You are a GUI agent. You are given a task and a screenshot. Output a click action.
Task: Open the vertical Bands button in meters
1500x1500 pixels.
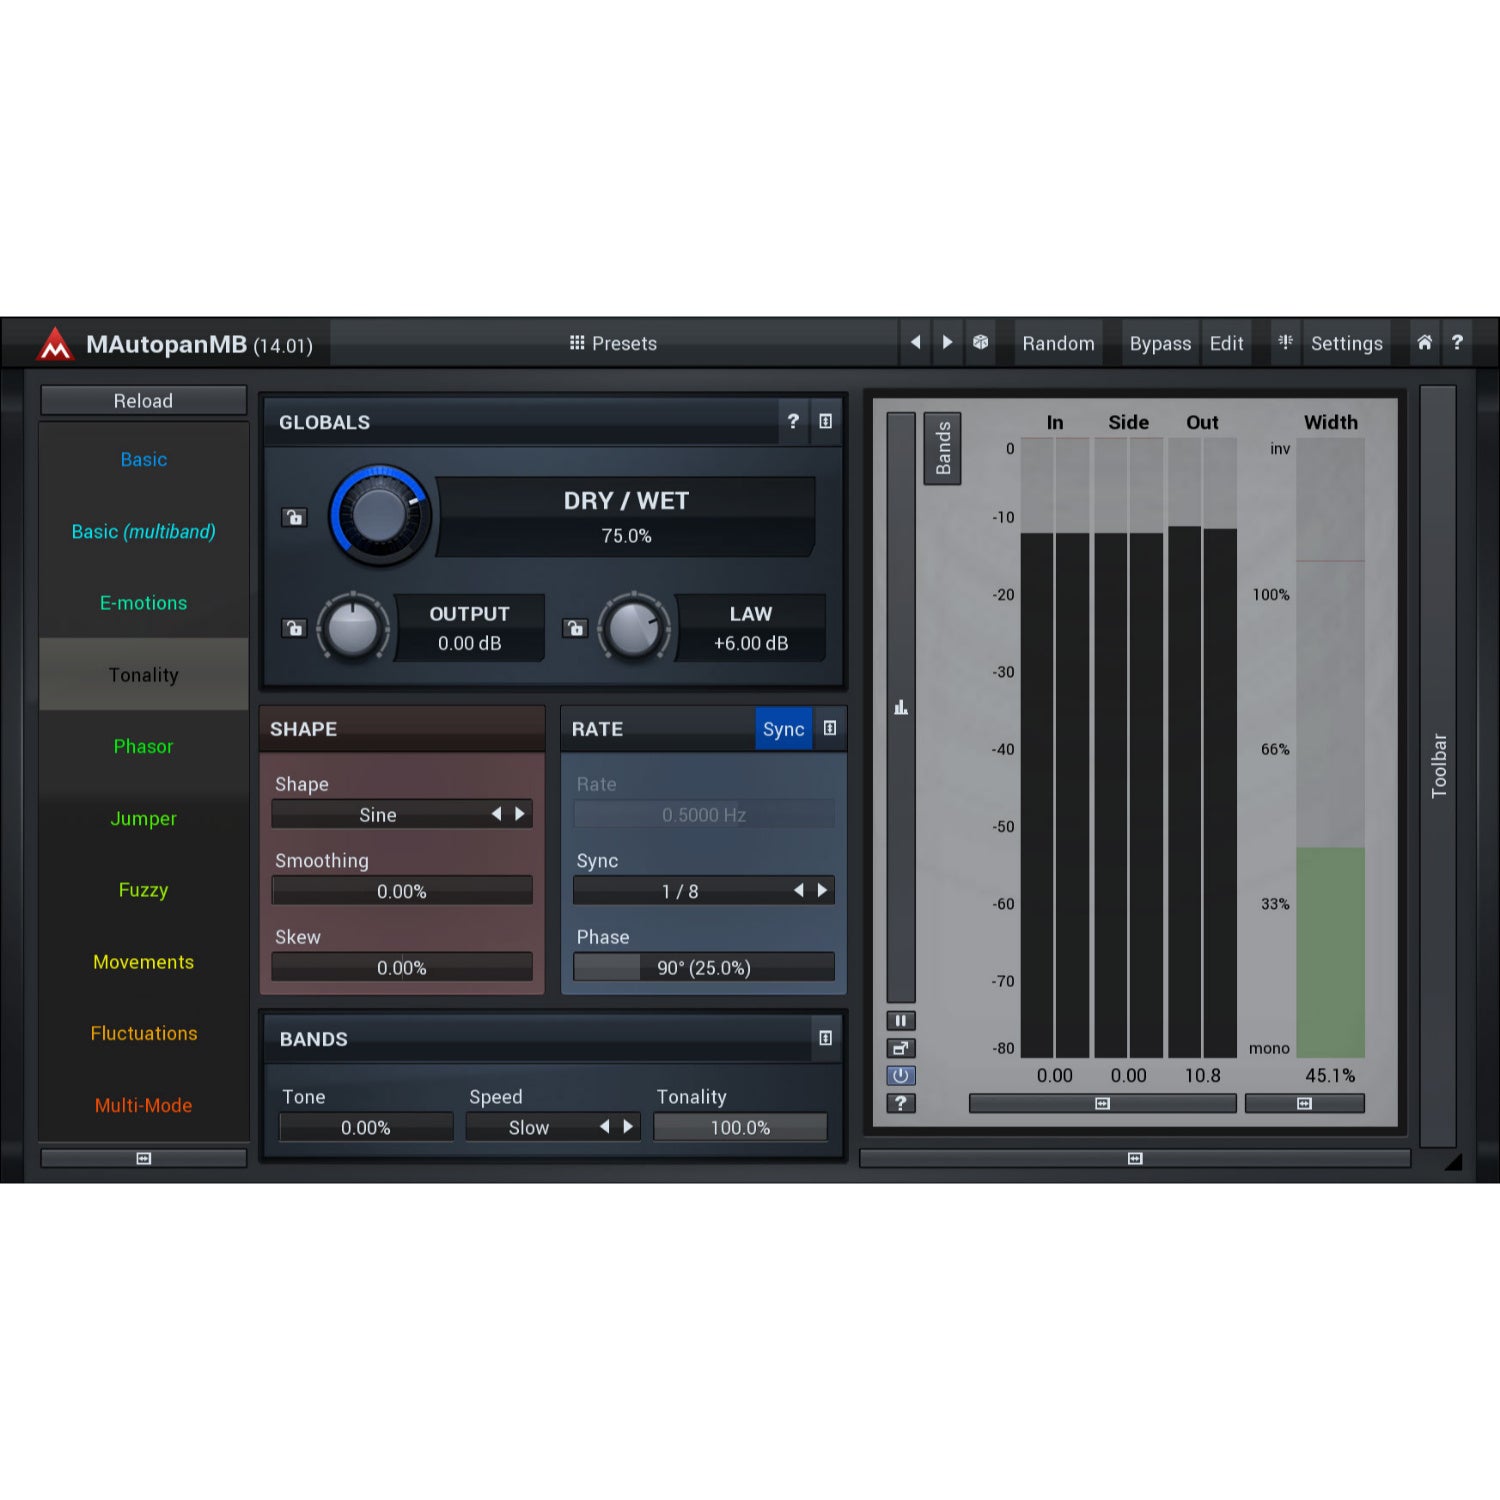pyautogui.click(x=942, y=448)
